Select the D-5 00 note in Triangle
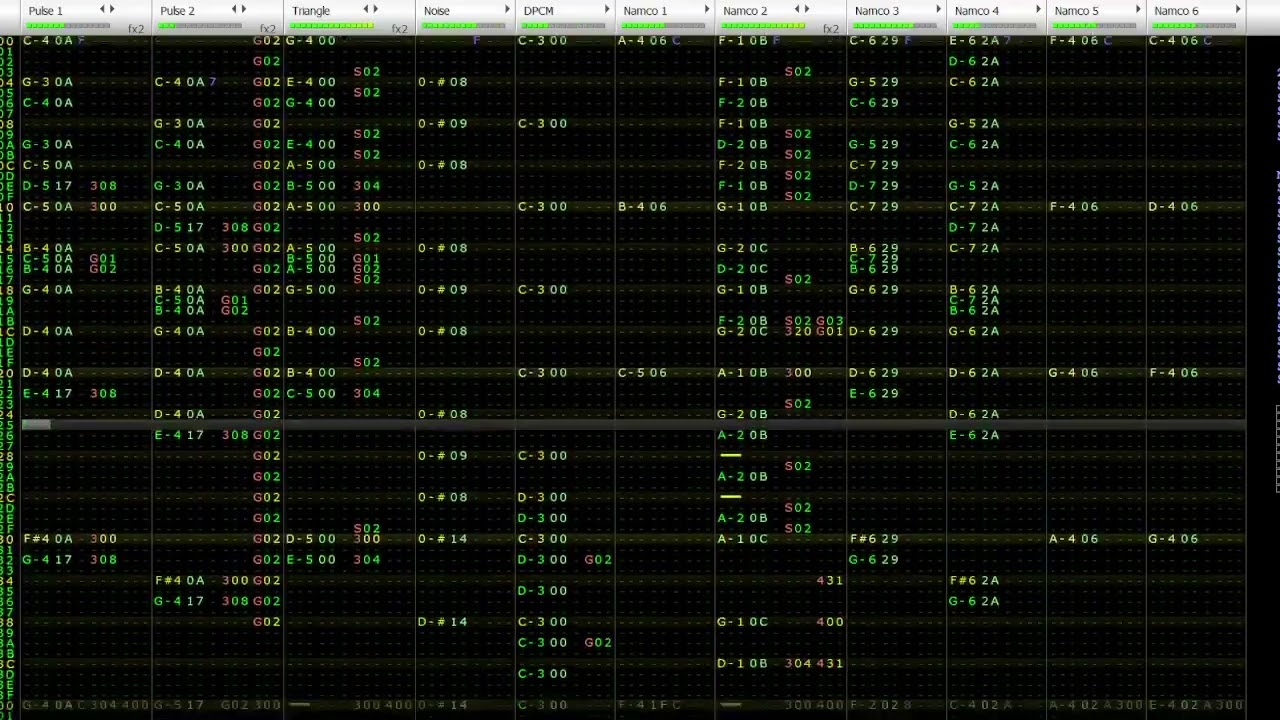The width and height of the screenshot is (1280, 720). click(312, 539)
